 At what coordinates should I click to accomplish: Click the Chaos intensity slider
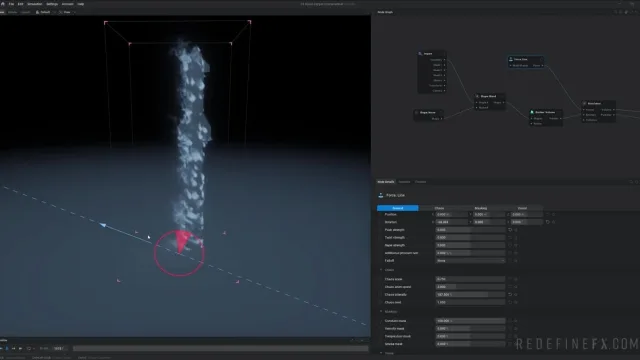coord(470,294)
